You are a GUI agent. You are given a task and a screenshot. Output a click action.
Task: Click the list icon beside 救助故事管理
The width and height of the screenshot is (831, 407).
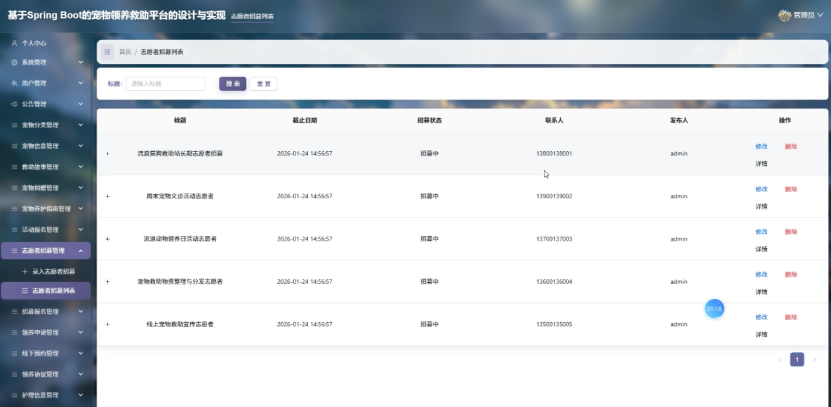(14, 167)
